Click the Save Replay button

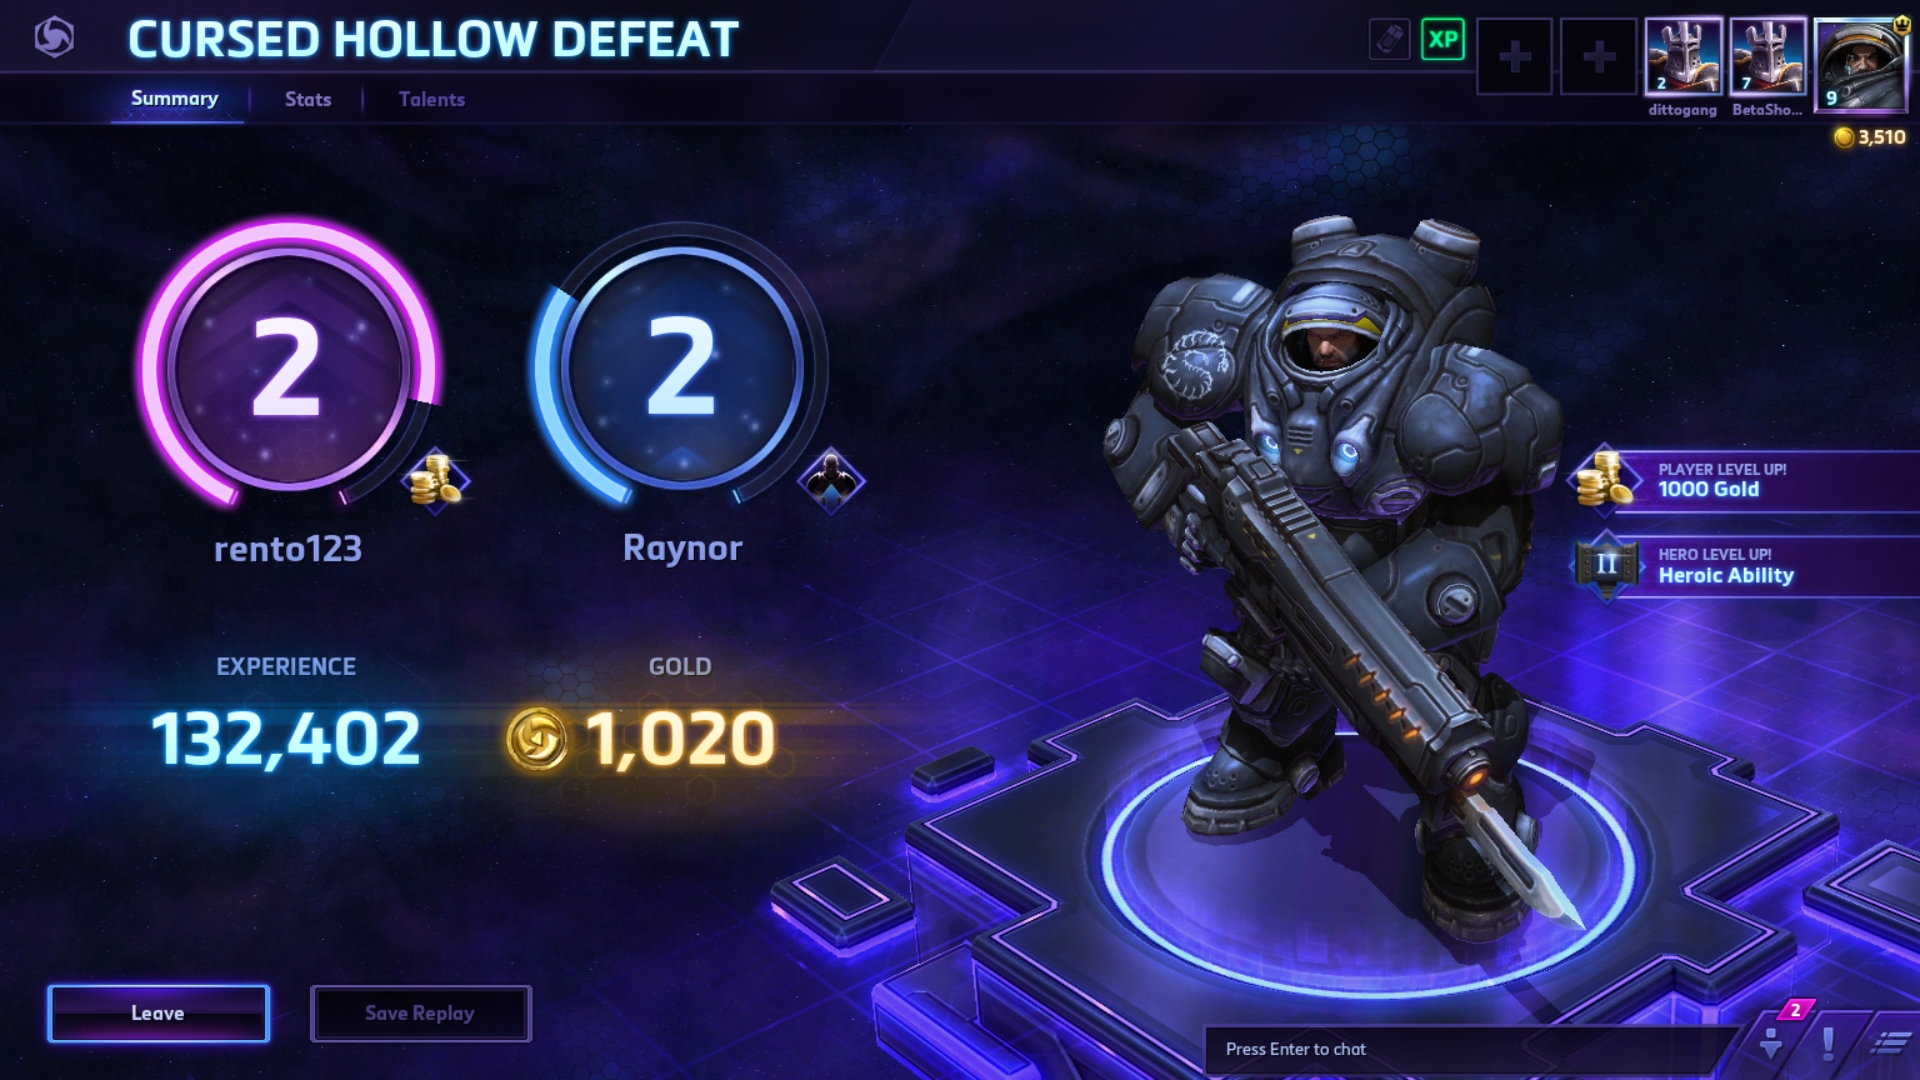point(420,1013)
